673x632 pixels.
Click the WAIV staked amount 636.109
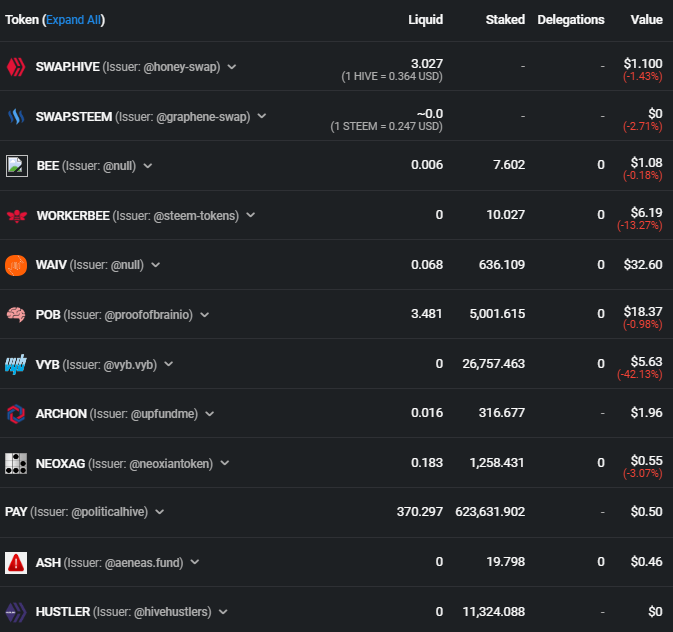click(502, 264)
